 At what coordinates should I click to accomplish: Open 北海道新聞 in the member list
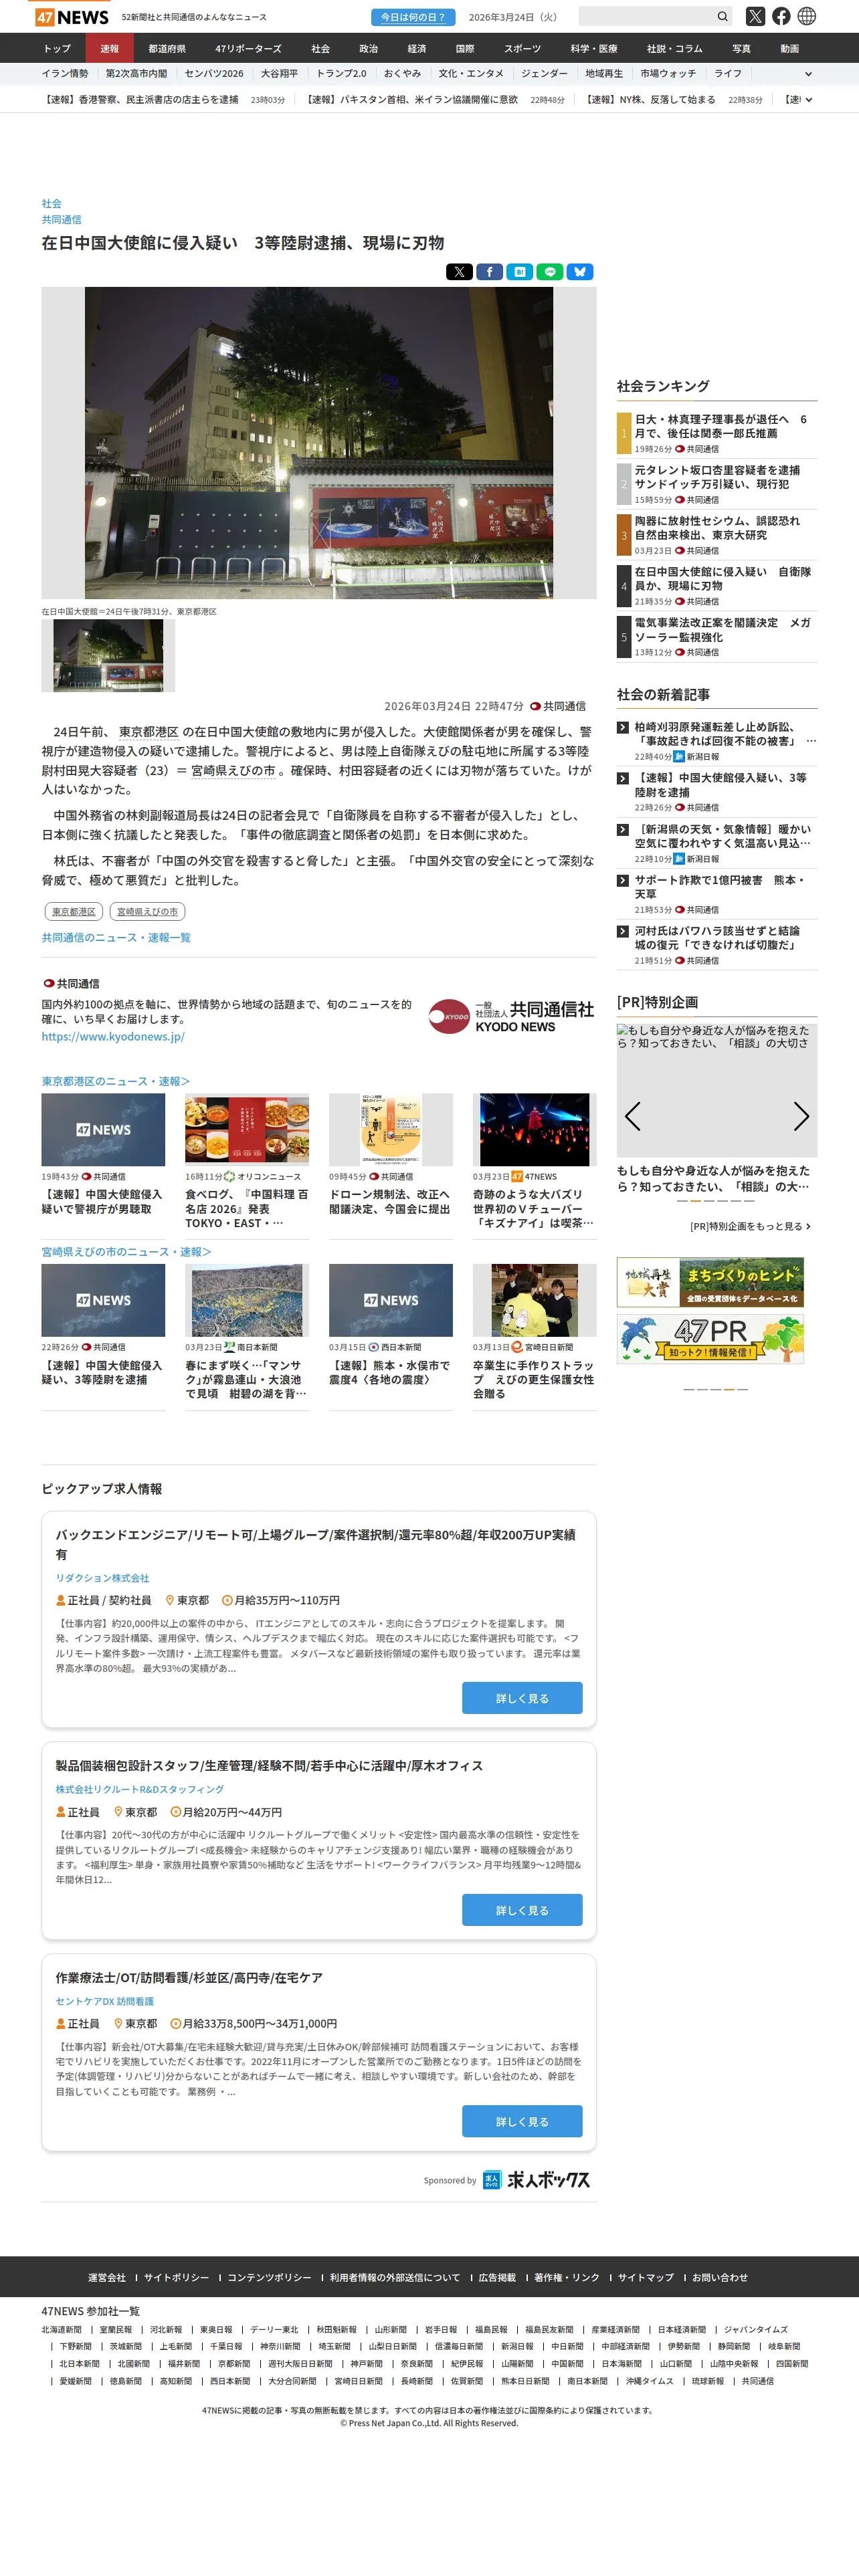(x=61, y=2329)
